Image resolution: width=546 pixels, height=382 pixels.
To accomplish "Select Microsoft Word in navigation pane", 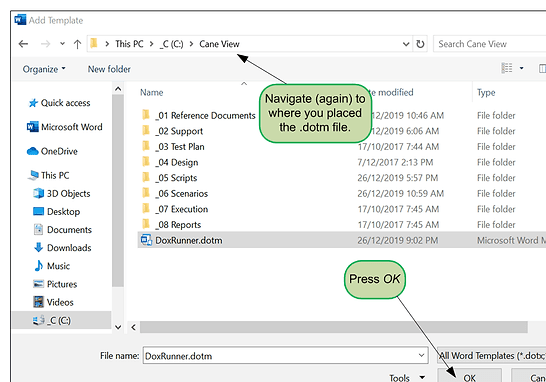I will pos(71,127).
